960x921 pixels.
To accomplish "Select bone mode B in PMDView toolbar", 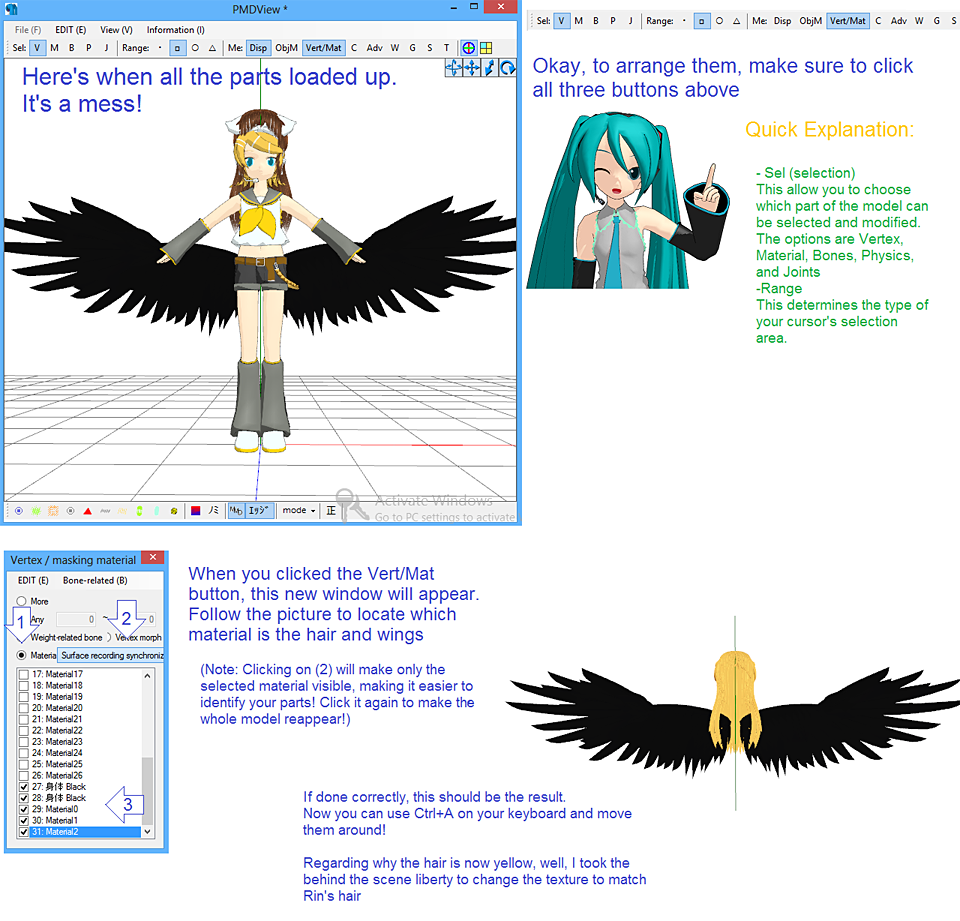I will (72, 48).
